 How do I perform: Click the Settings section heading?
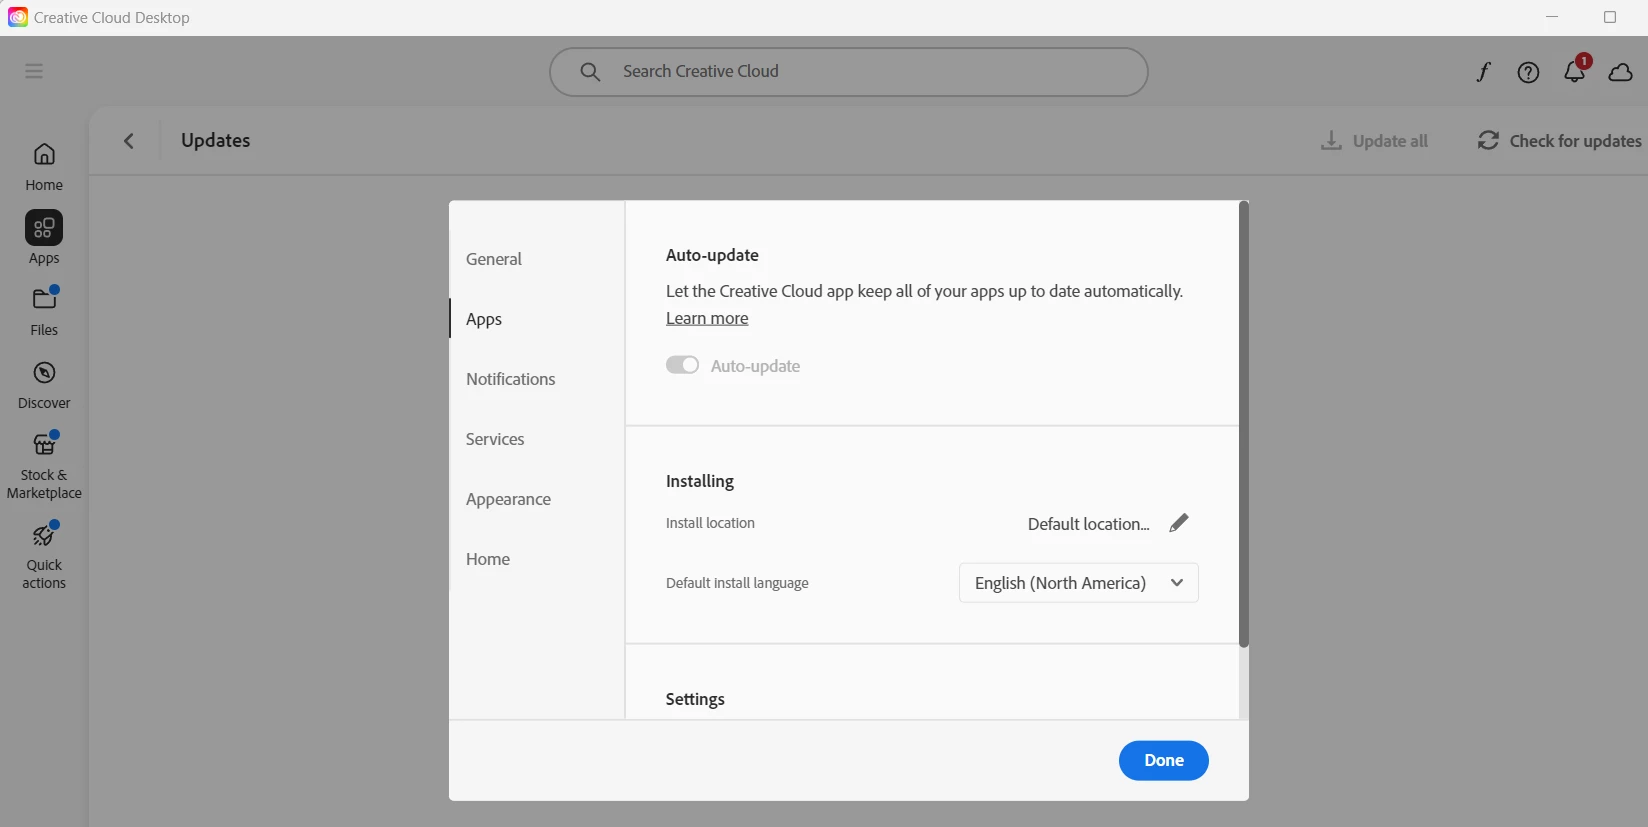(695, 699)
